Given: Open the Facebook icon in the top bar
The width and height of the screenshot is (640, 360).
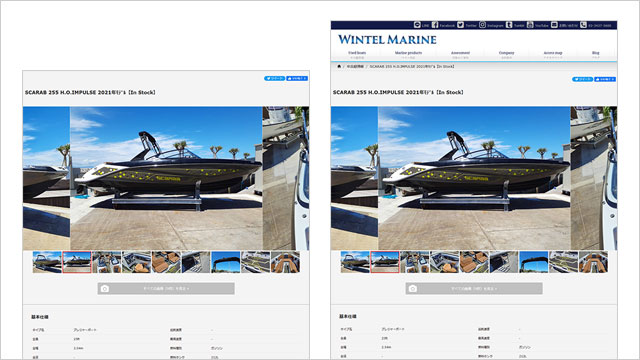Looking at the screenshot, I should pos(435,25).
